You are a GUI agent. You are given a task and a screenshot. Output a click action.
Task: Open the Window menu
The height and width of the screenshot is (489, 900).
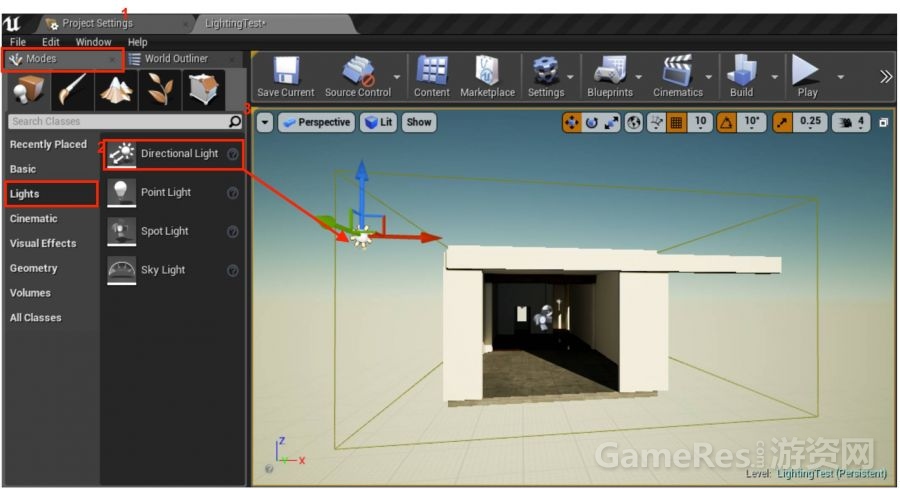(94, 42)
